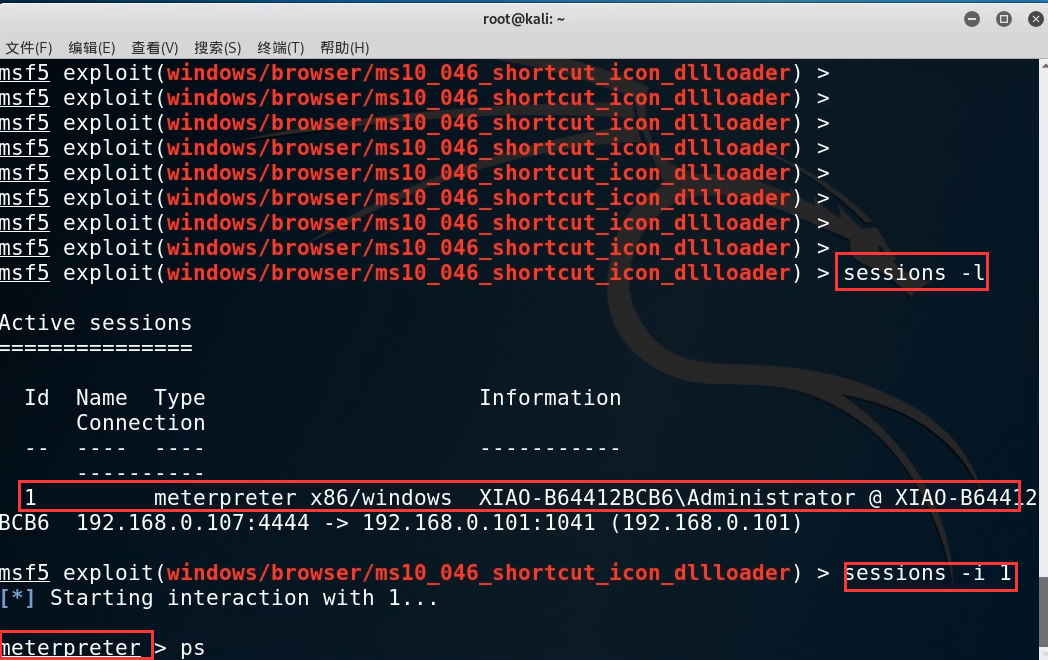Click the 'root@kali: ~' window title
Viewport: 1048px width, 660px height.
(x=524, y=19)
